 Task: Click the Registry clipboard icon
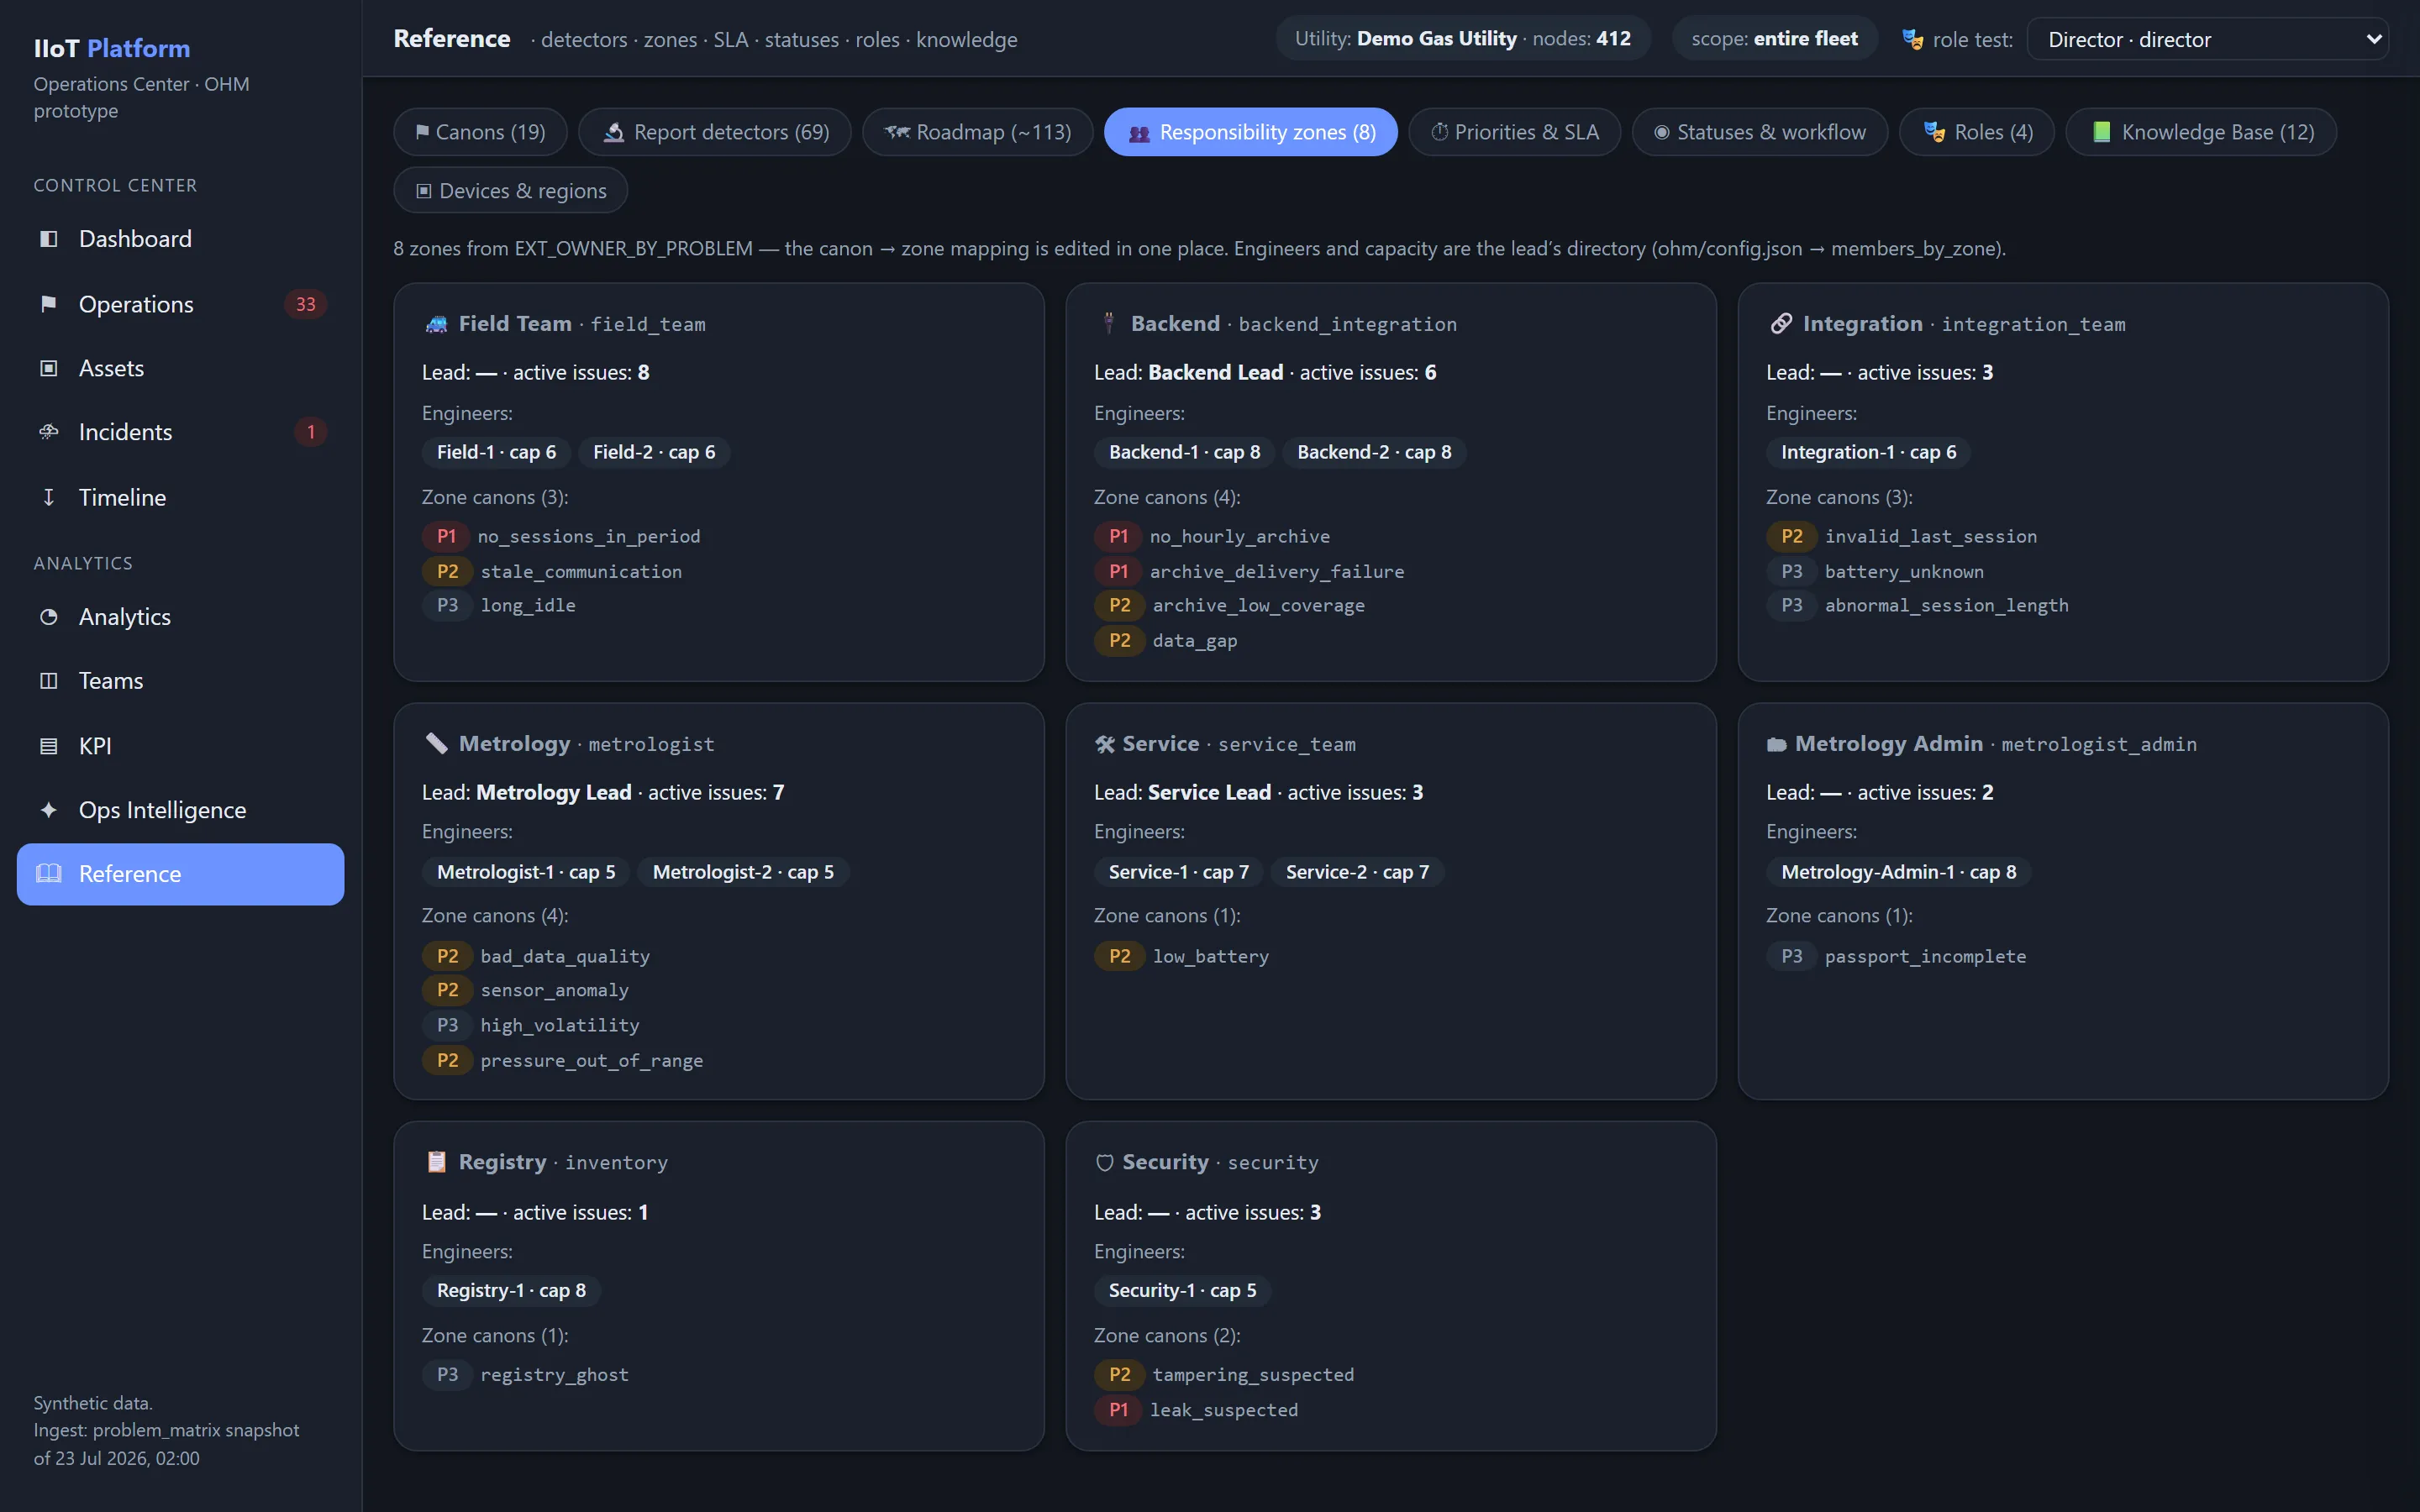click(x=437, y=1162)
